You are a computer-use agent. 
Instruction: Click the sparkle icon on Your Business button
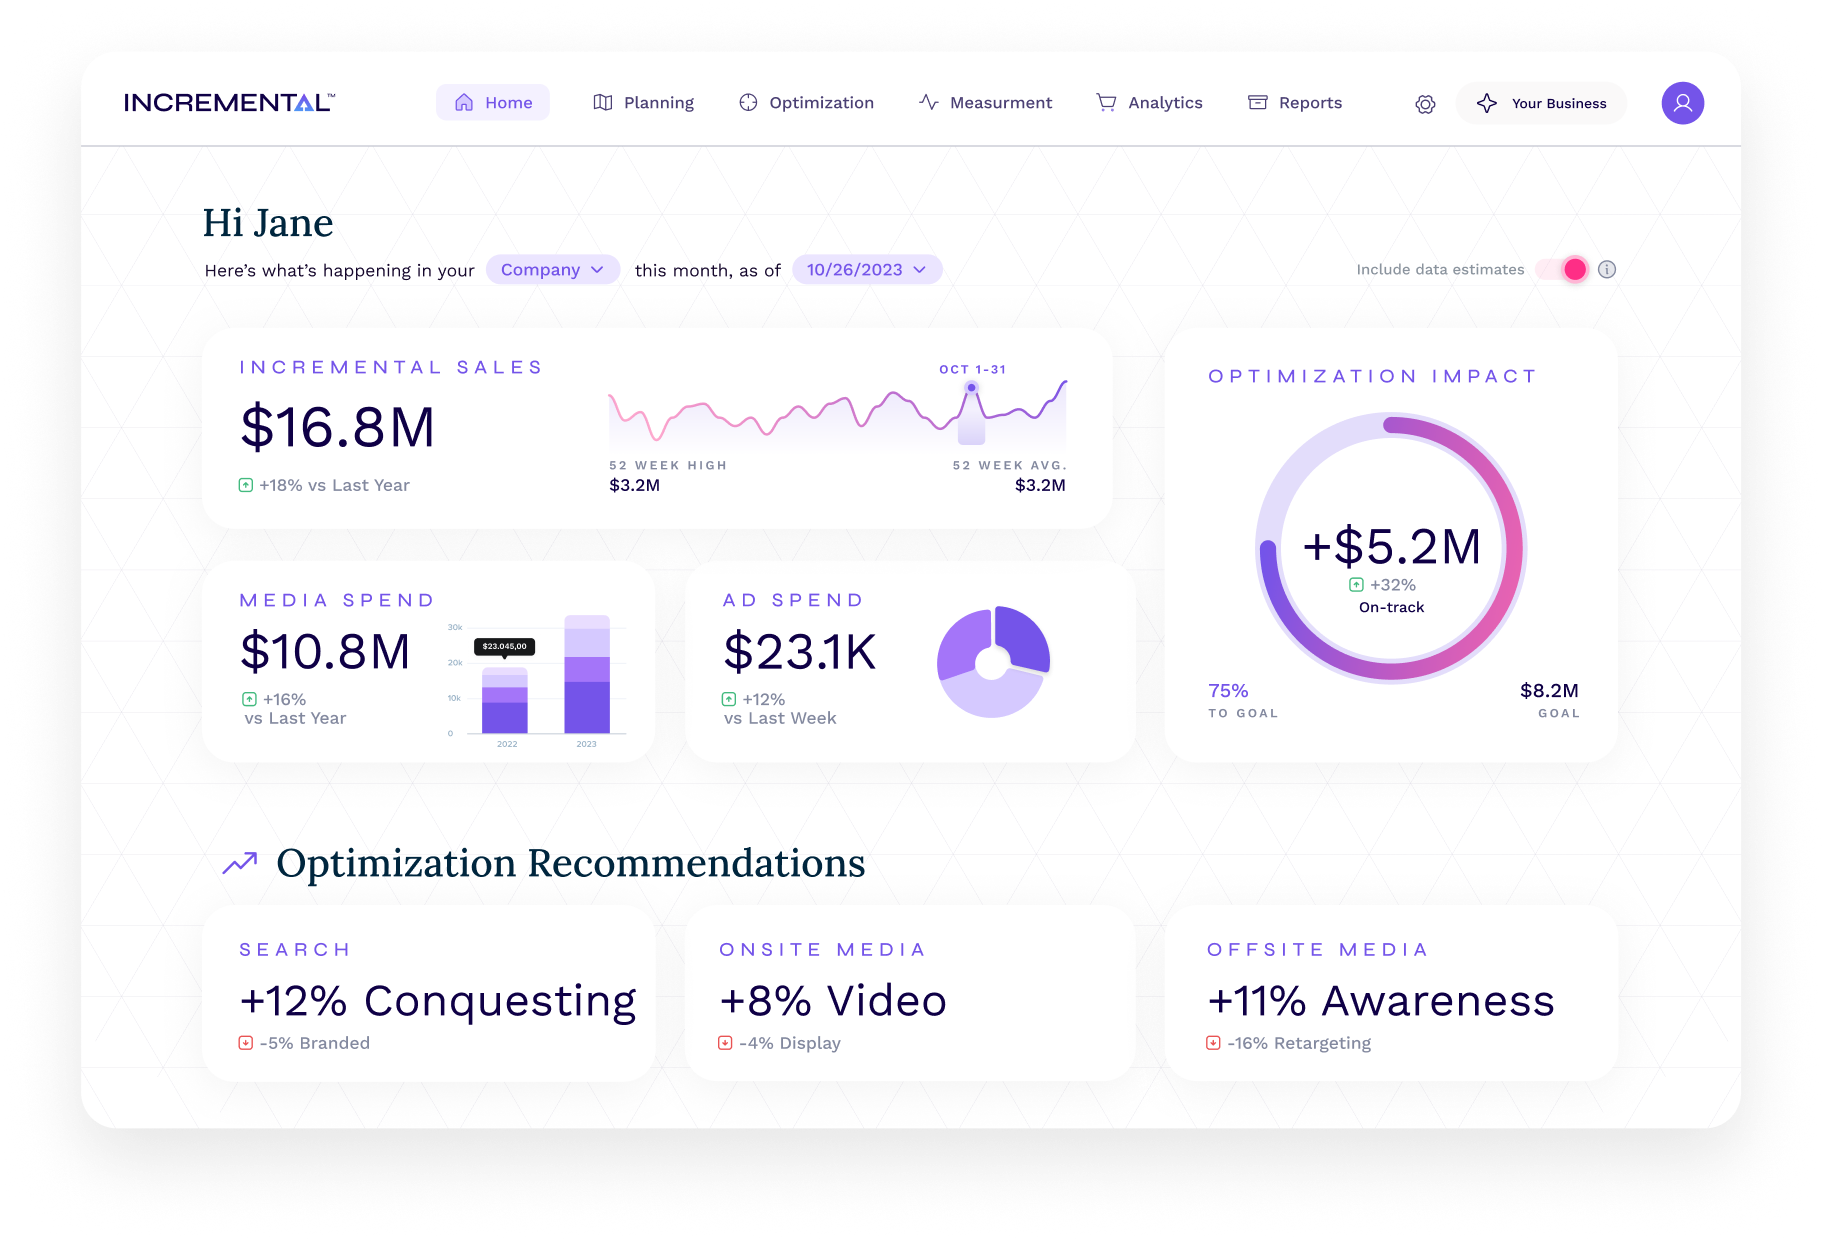(1486, 103)
